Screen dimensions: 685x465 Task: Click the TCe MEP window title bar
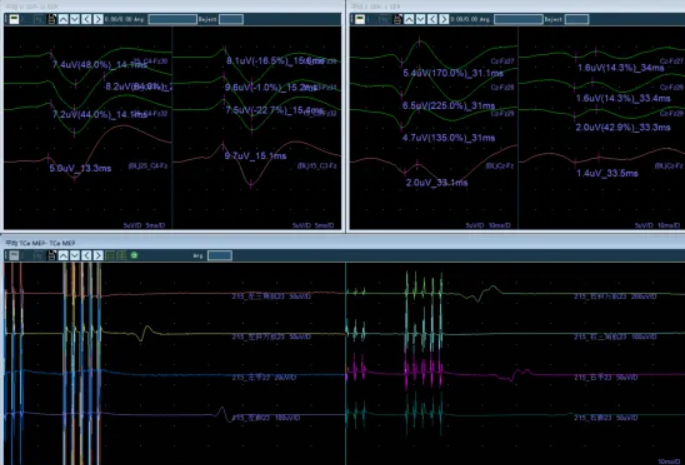342,243
